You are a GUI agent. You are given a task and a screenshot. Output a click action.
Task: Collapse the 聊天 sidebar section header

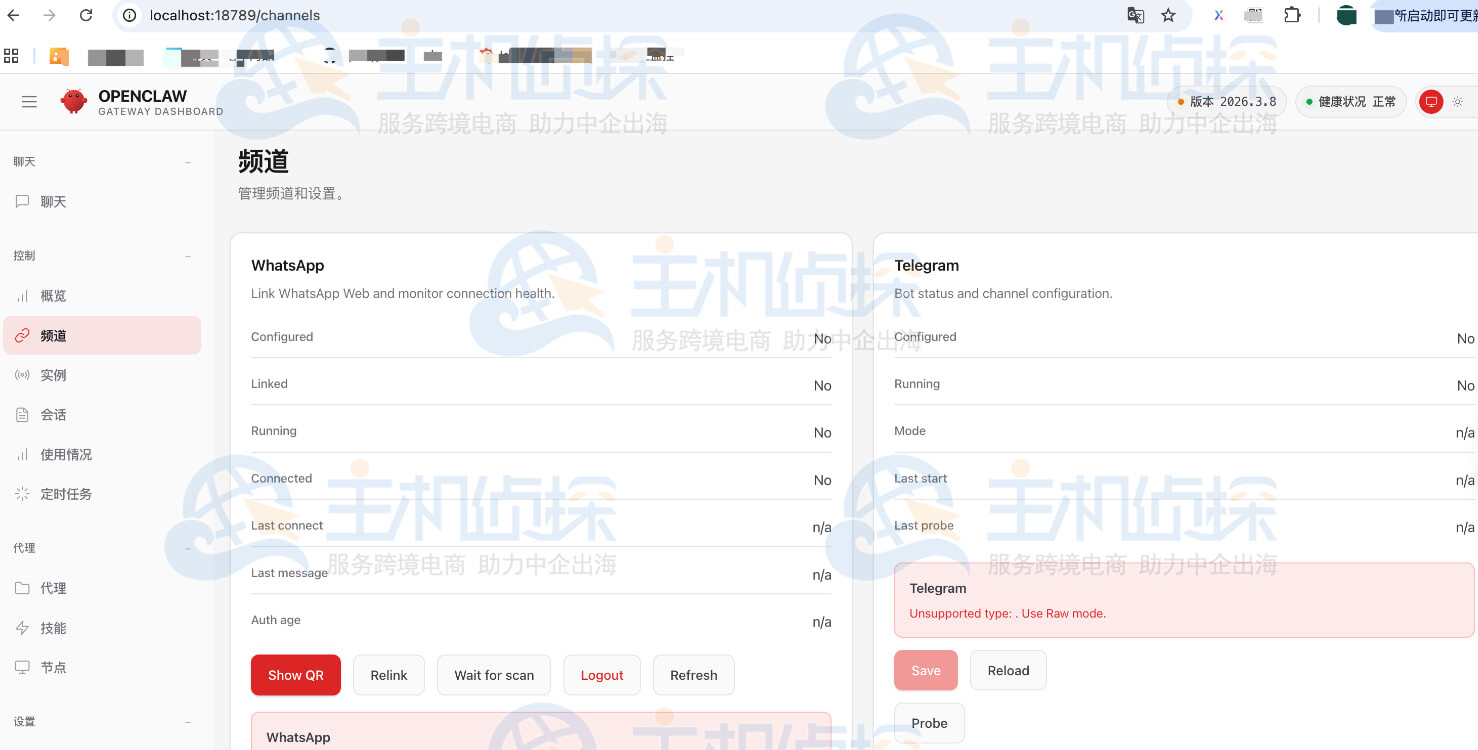point(102,161)
